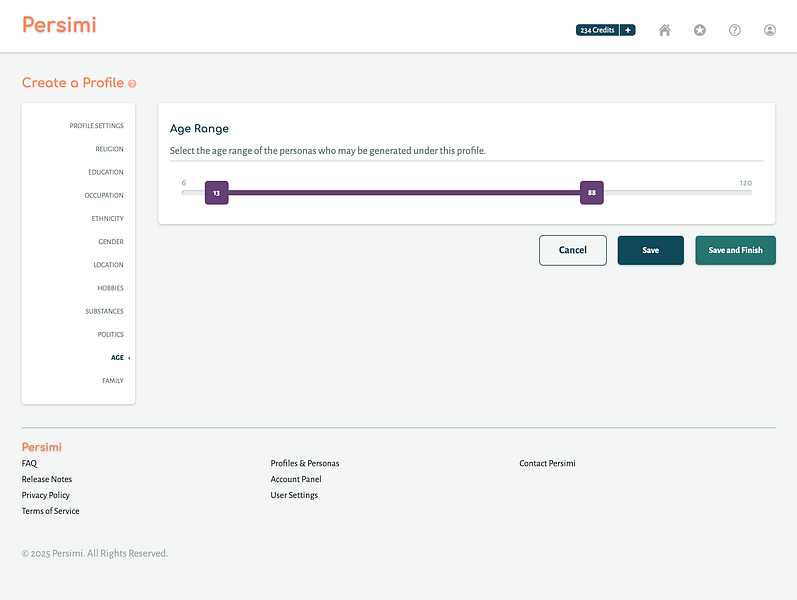Click the help icon beside Create a Profile
The image size is (797, 600).
tap(132, 84)
